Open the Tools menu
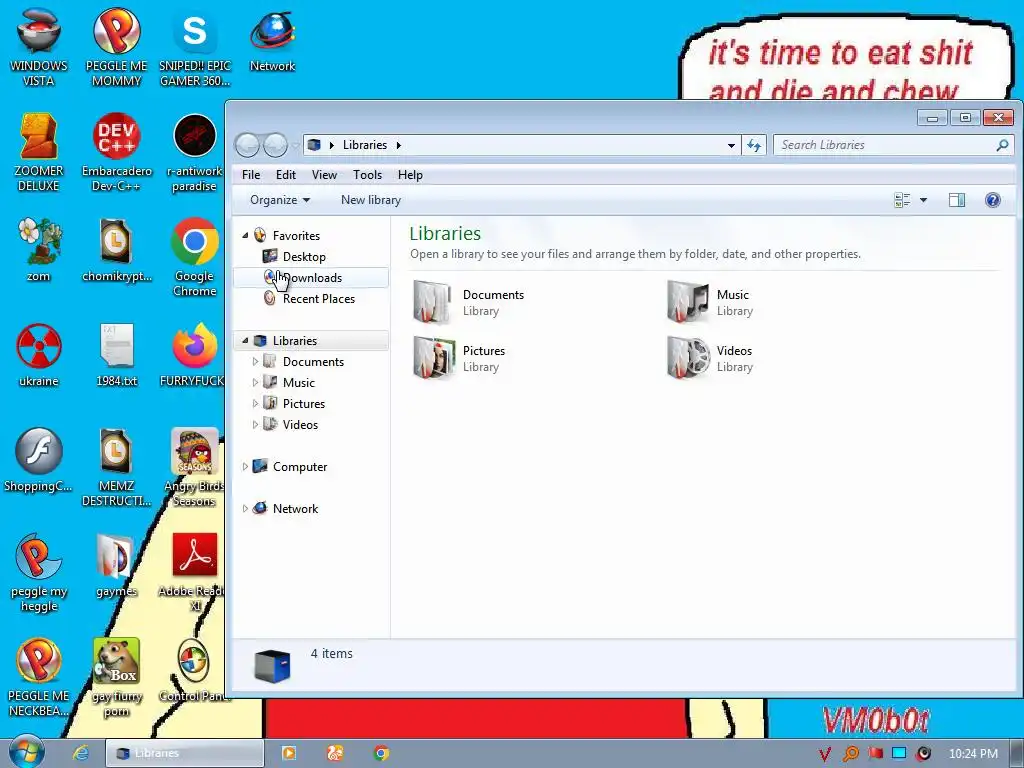The image size is (1024, 768). pos(367,174)
